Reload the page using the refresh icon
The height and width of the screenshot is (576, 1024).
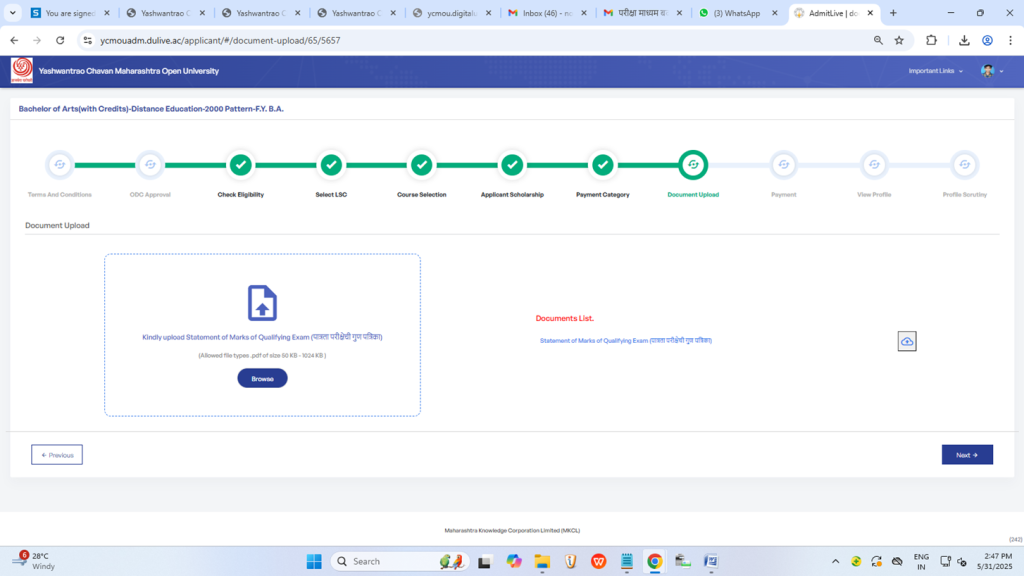[x=60, y=40]
